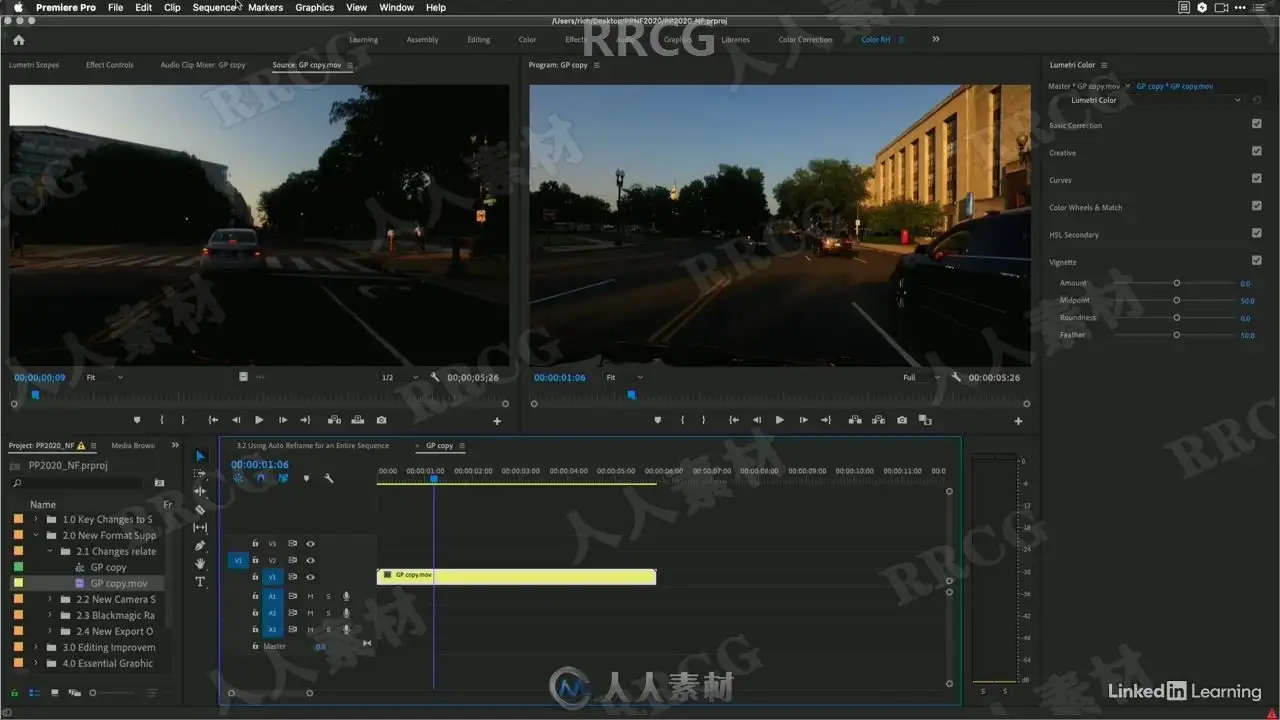The image size is (1280, 720).
Task: Open the Sequence menu
Action: [215, 7]
